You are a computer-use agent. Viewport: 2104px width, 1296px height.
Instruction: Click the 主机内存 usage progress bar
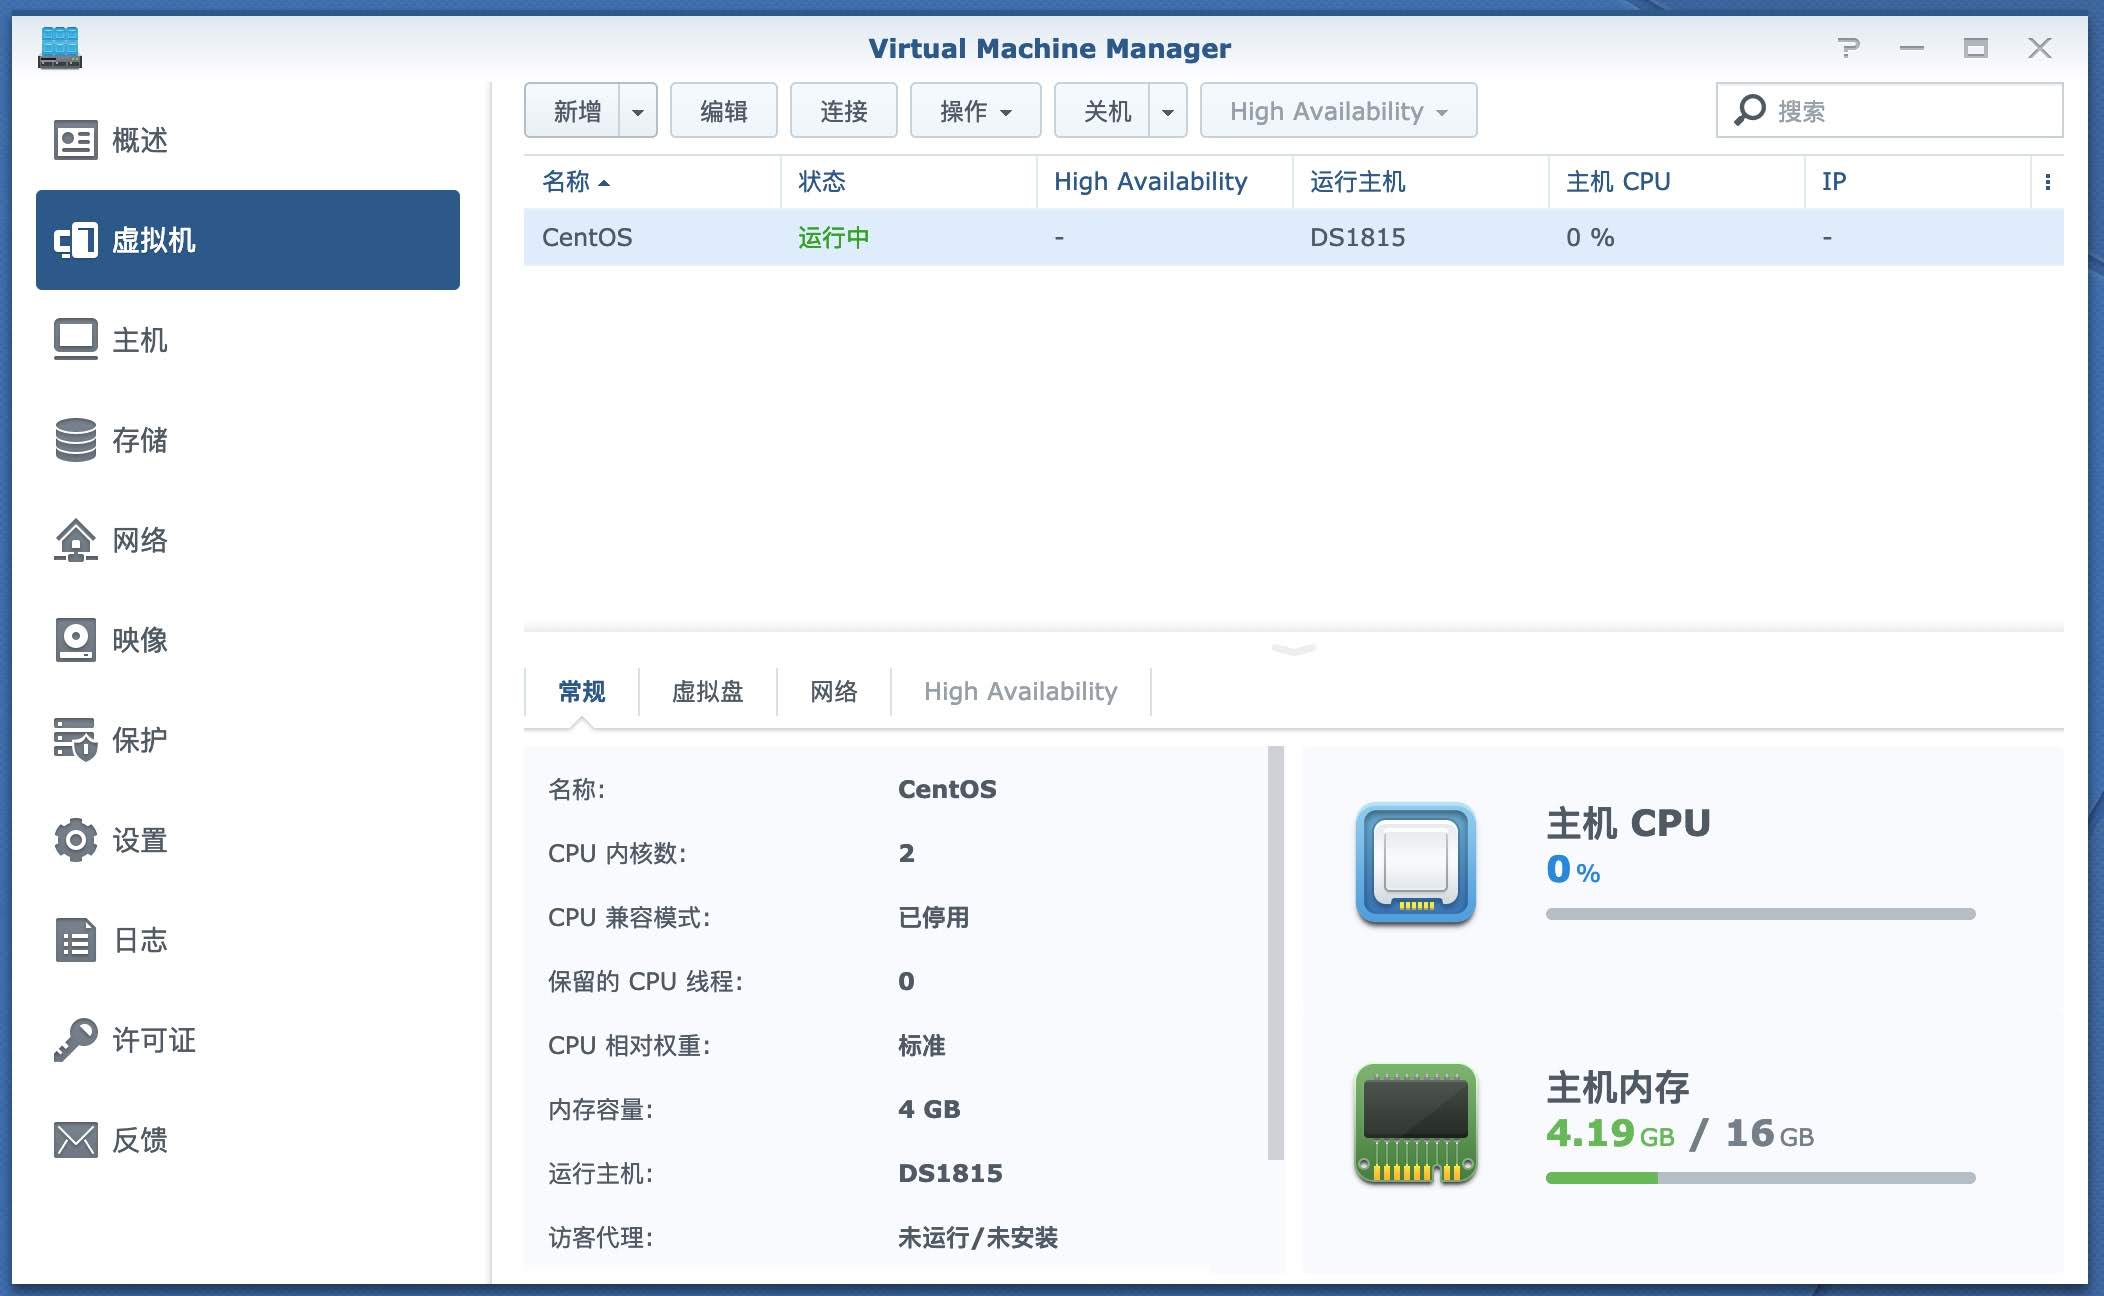pyautogui.click(x=1760, y=1178)
